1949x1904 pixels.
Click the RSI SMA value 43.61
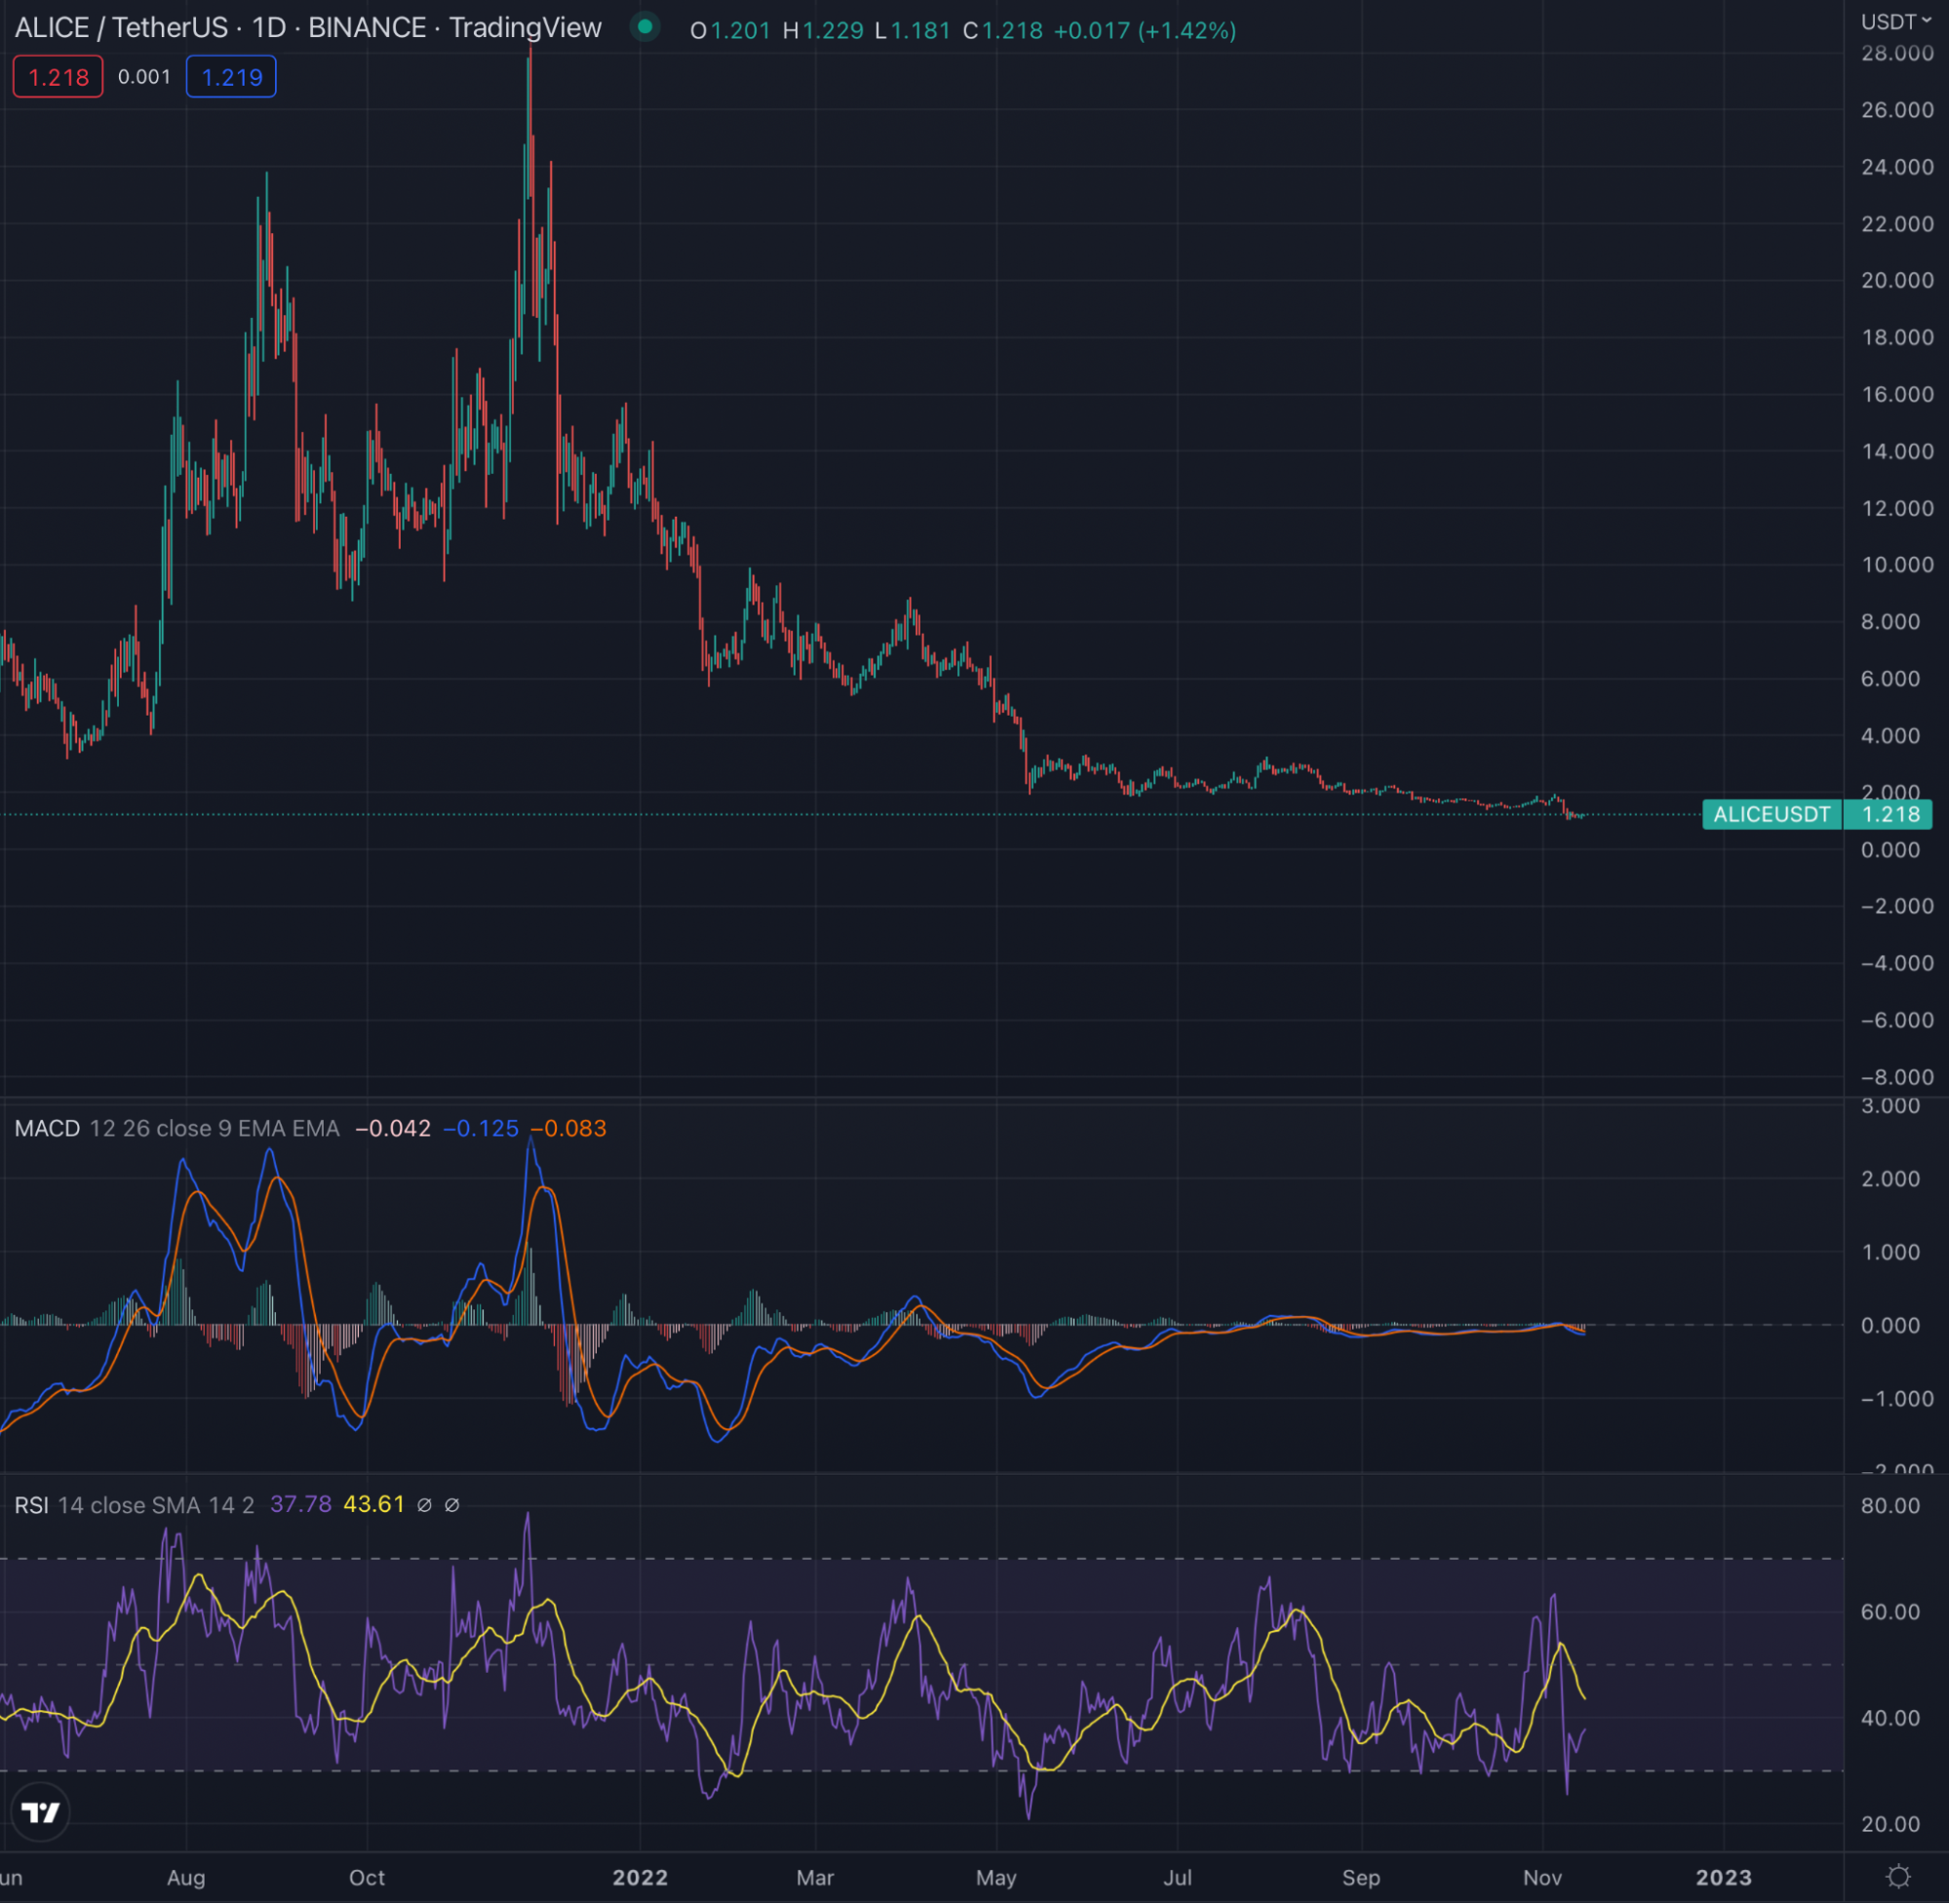pyautogui.click(x=374, y=1505)
